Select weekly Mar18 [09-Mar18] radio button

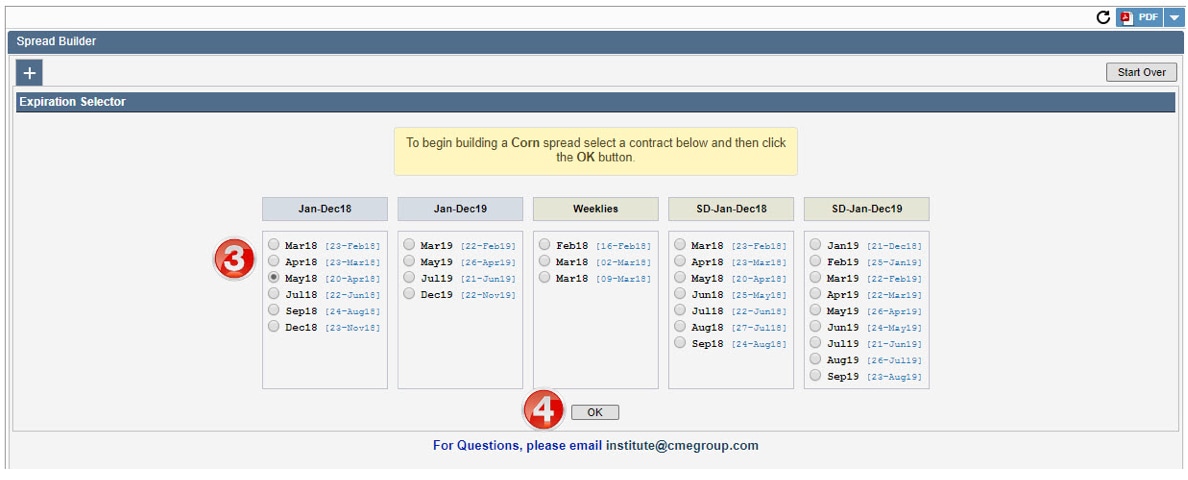[x=544, y=278]
